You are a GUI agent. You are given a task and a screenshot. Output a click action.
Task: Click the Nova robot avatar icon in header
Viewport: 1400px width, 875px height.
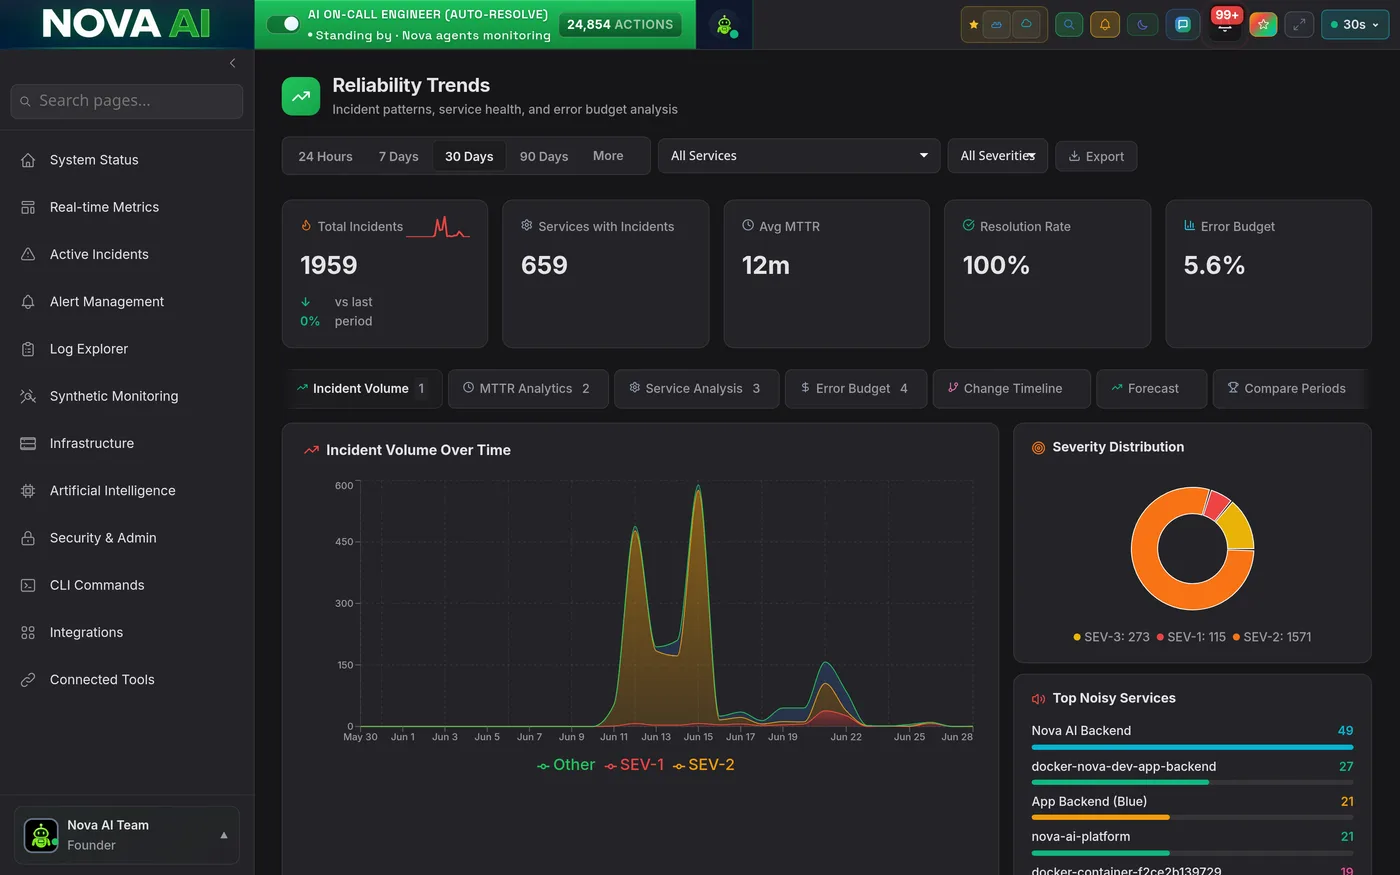725,25
